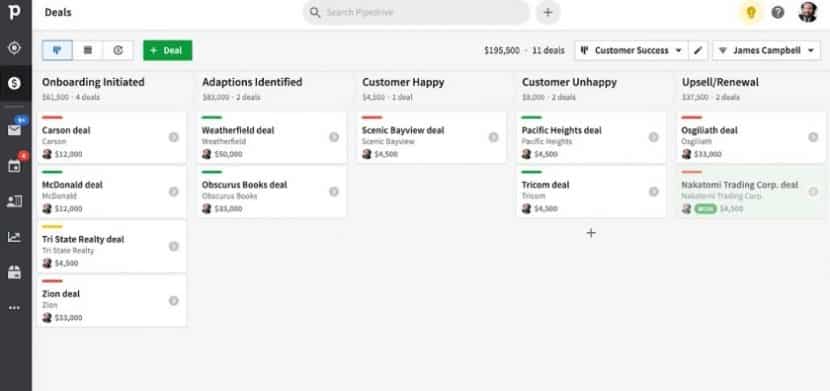Add a deal with plus under Customer Unhappy
This screenshot has height=391, width=830.
click(591, 233)
